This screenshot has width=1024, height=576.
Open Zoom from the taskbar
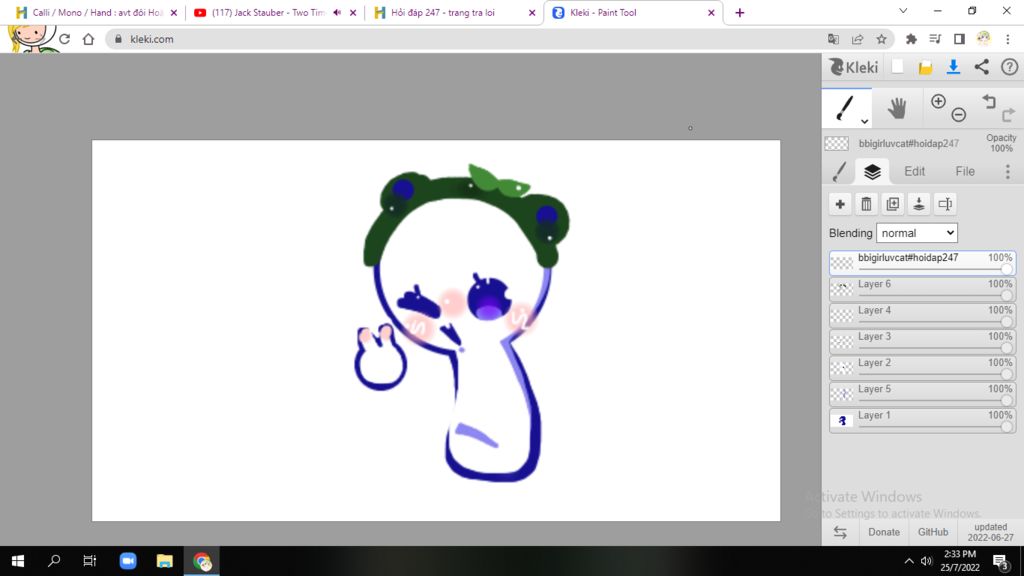click(128, 561)
